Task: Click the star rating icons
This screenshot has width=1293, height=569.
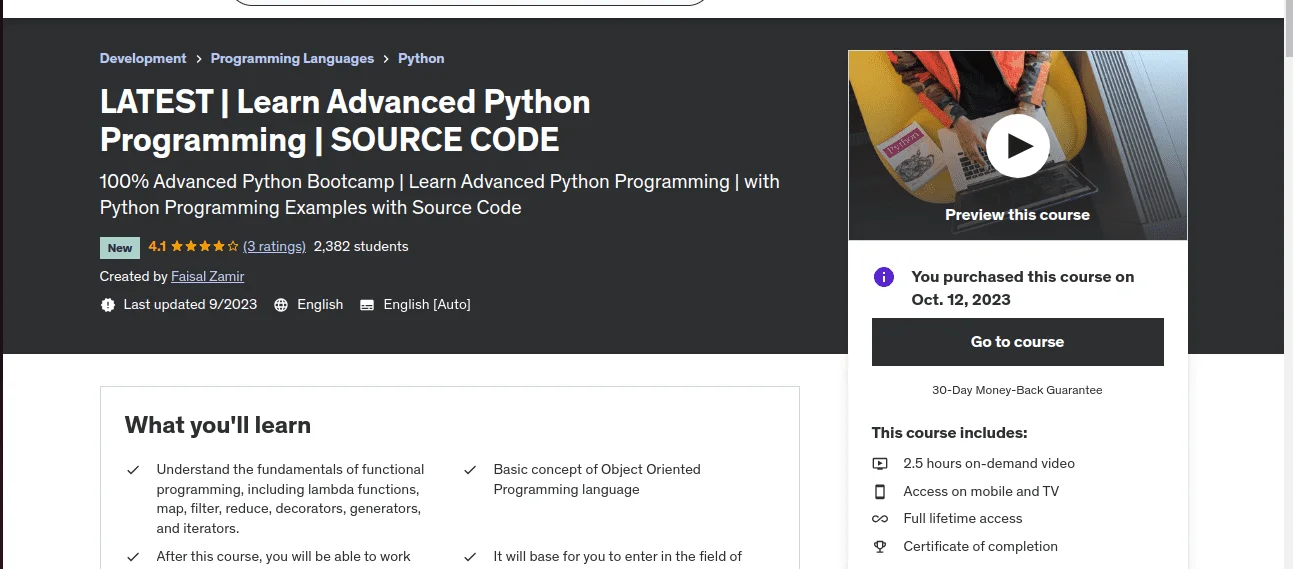Action: click(x=205, y=246)
